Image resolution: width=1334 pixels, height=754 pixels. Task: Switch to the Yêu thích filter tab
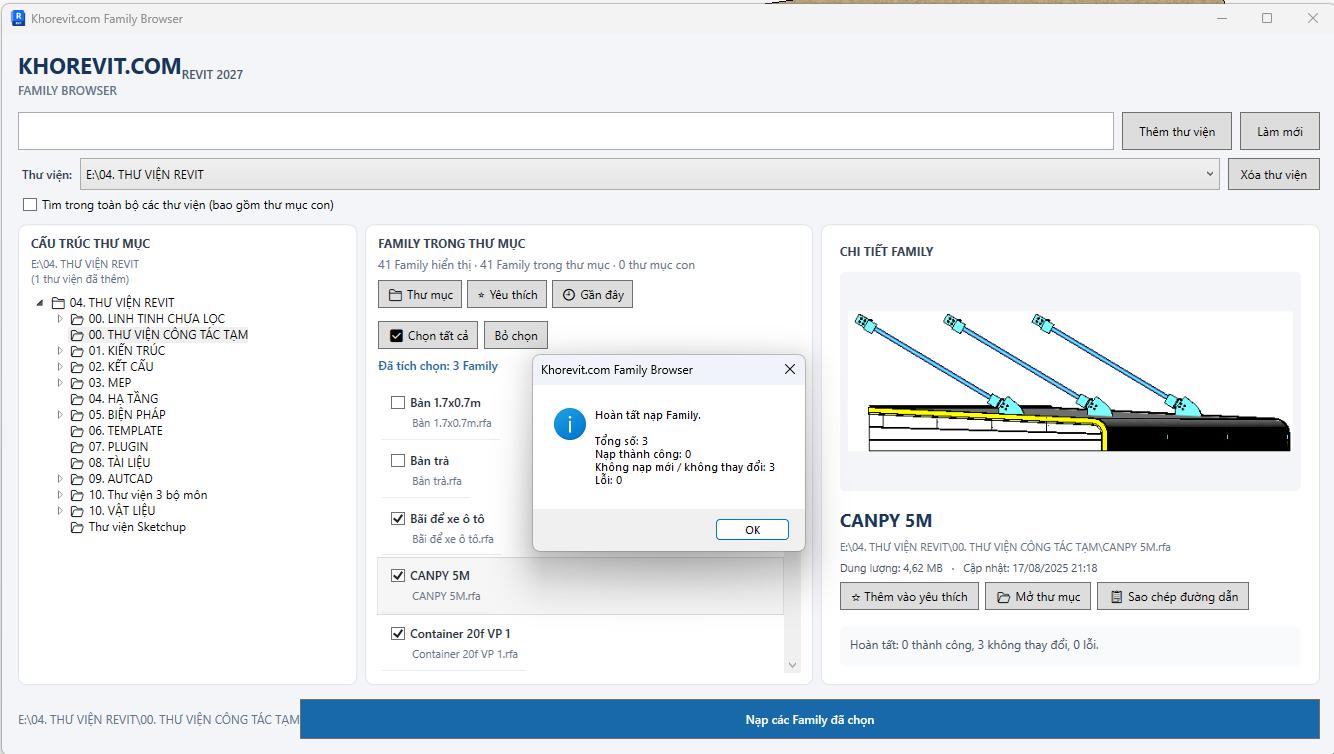pyautogui.click(x=506, y=295)
